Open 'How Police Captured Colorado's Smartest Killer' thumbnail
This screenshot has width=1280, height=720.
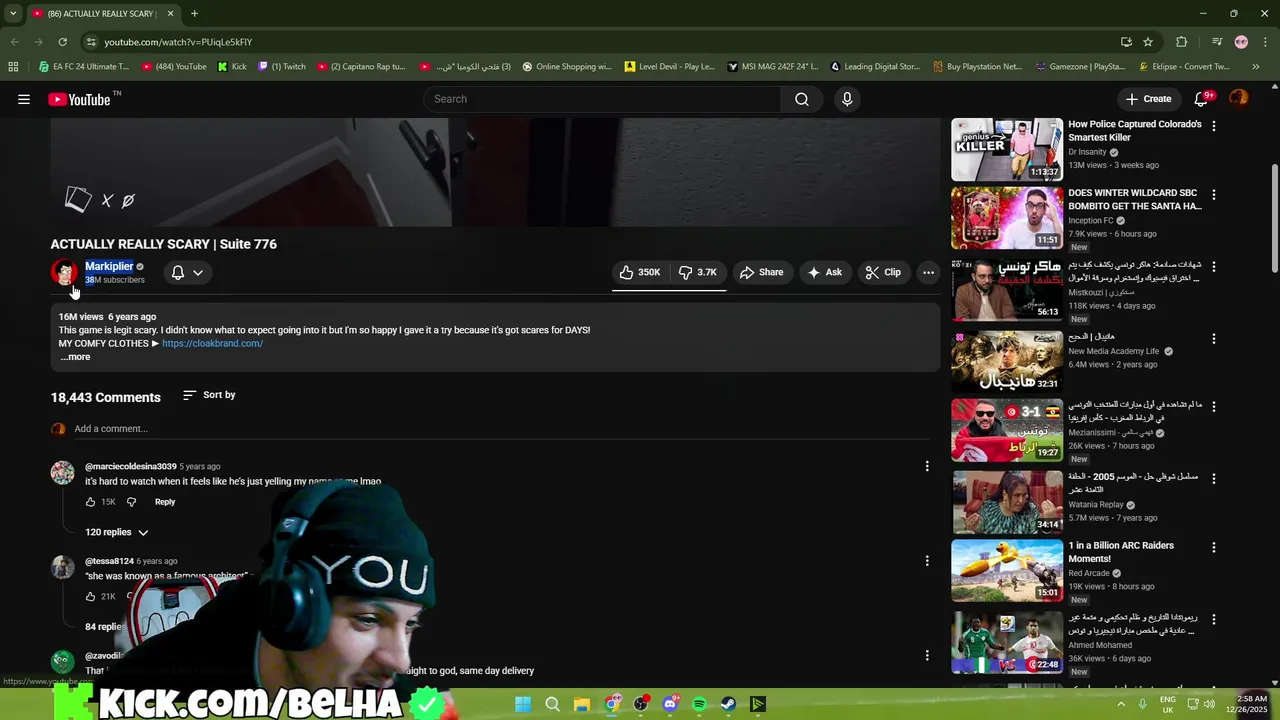coord(1007,149)
